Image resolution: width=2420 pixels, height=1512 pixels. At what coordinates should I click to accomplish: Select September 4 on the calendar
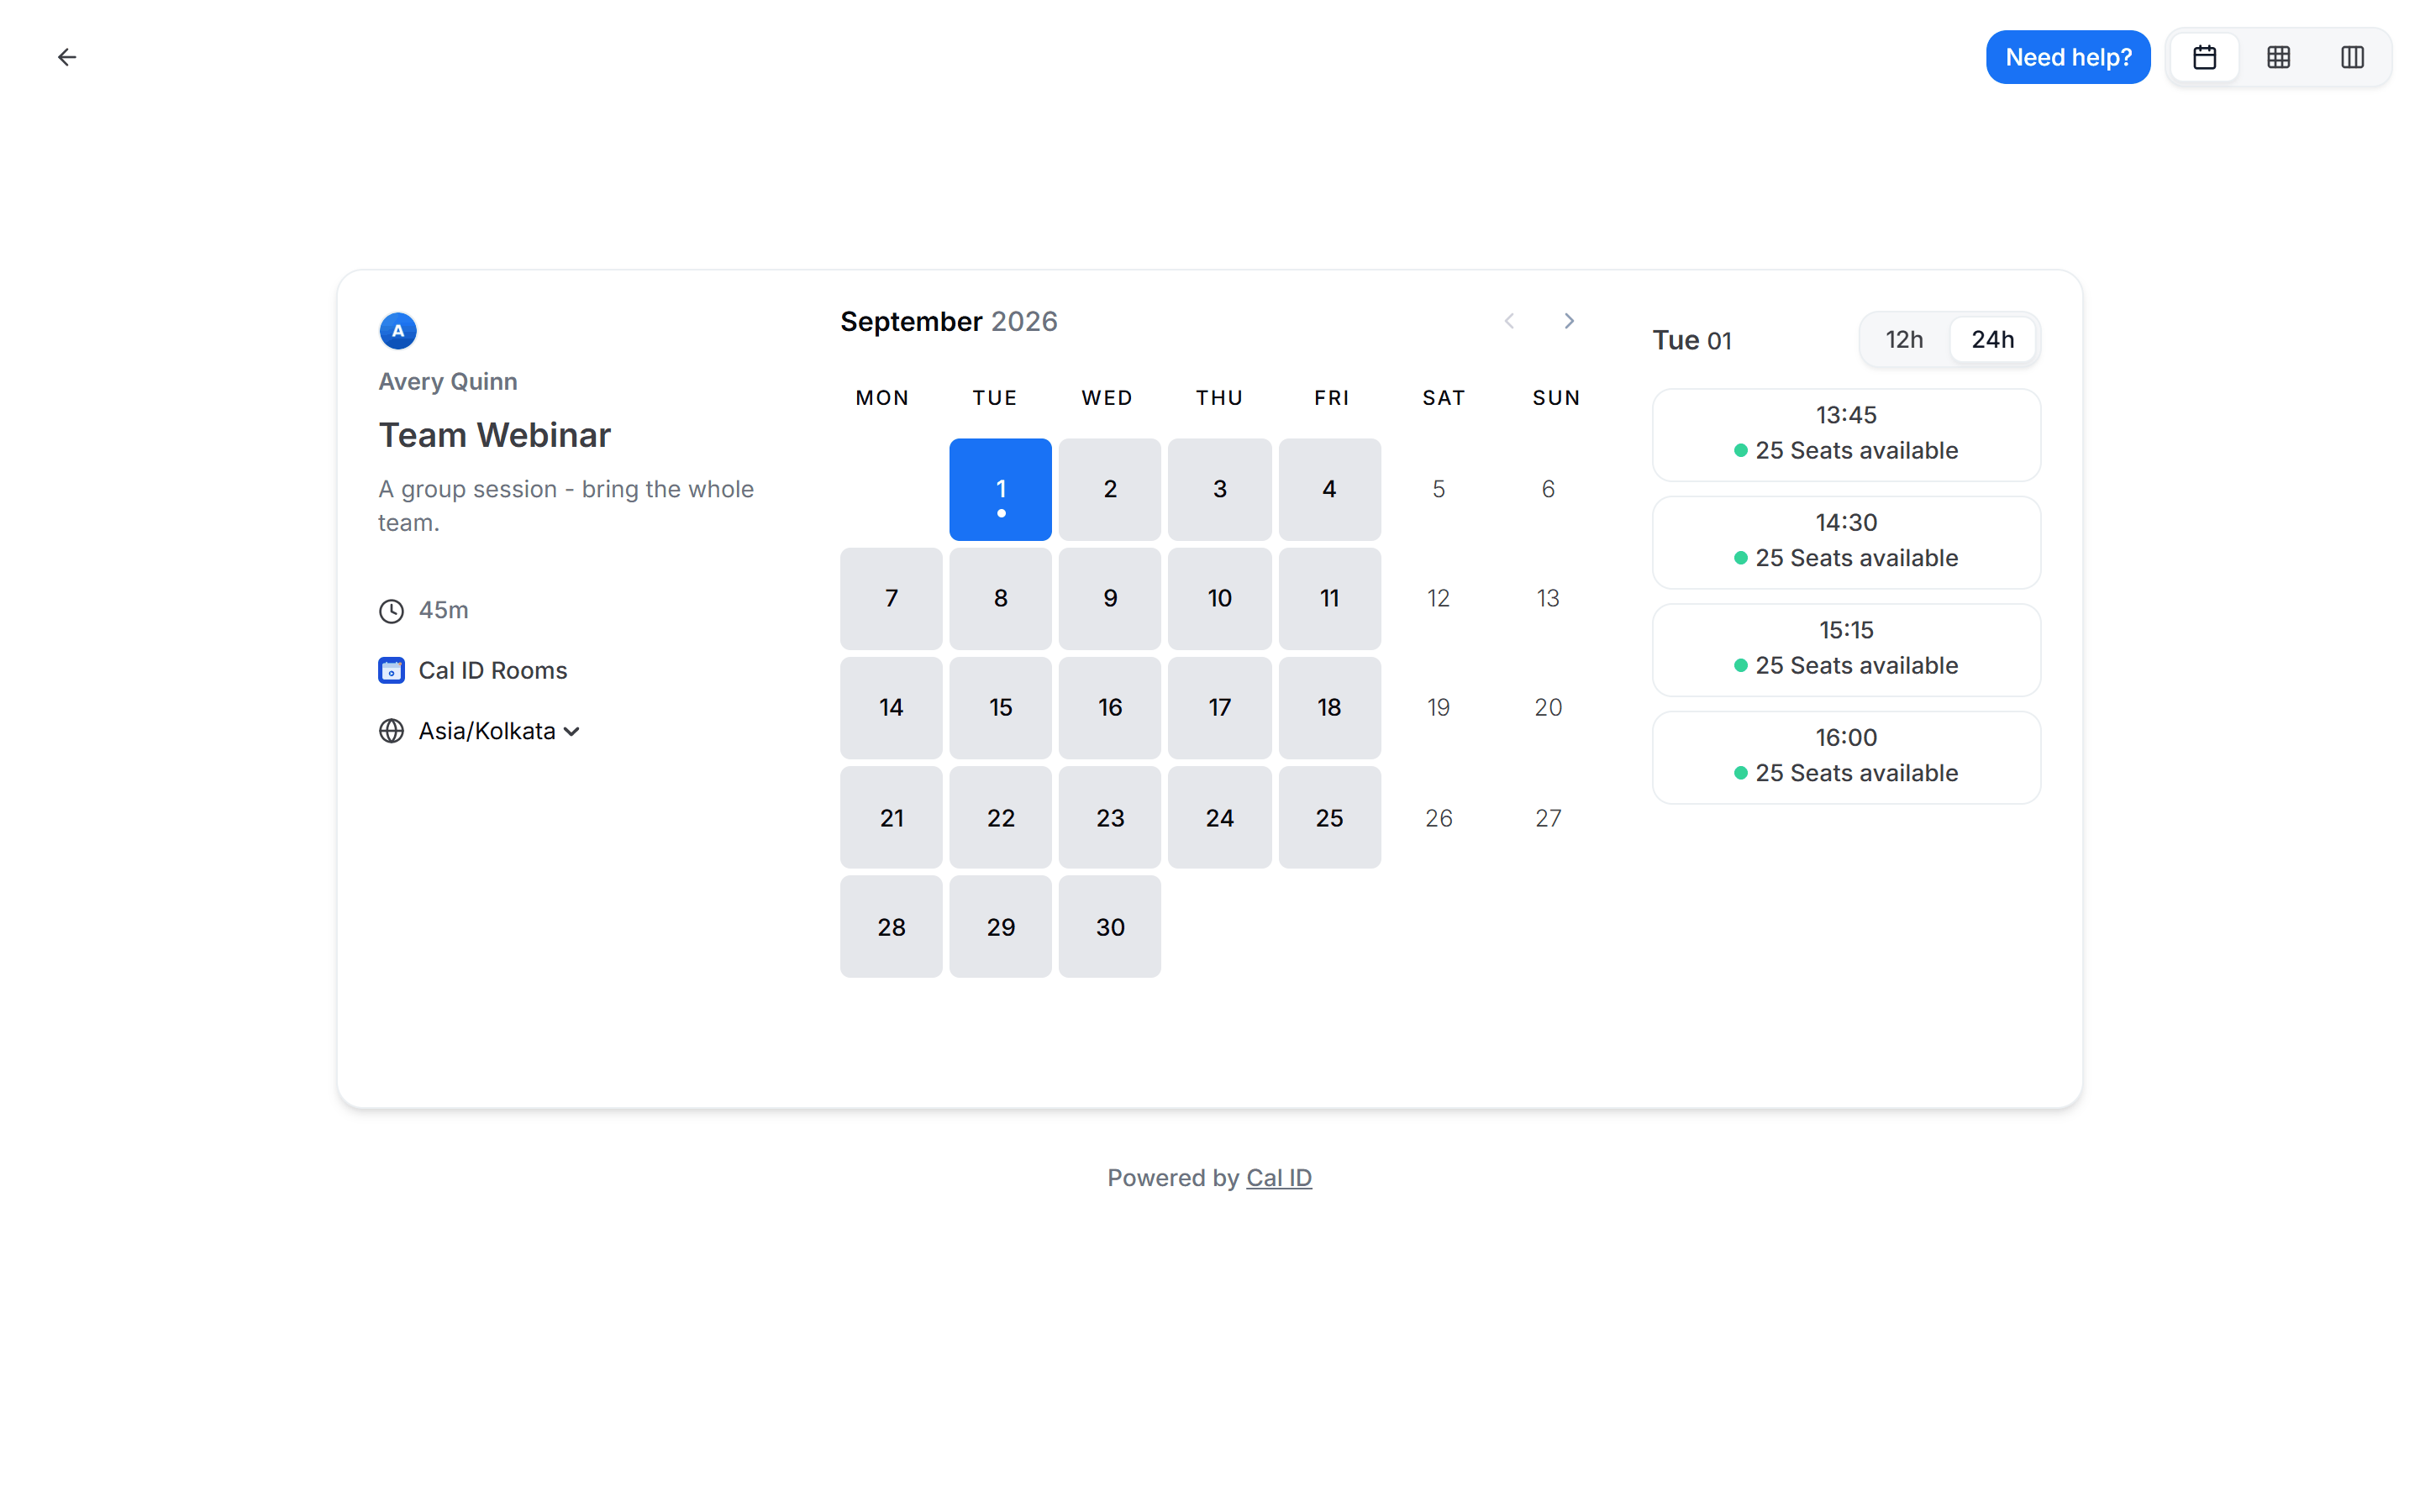tap(1329, 489)
